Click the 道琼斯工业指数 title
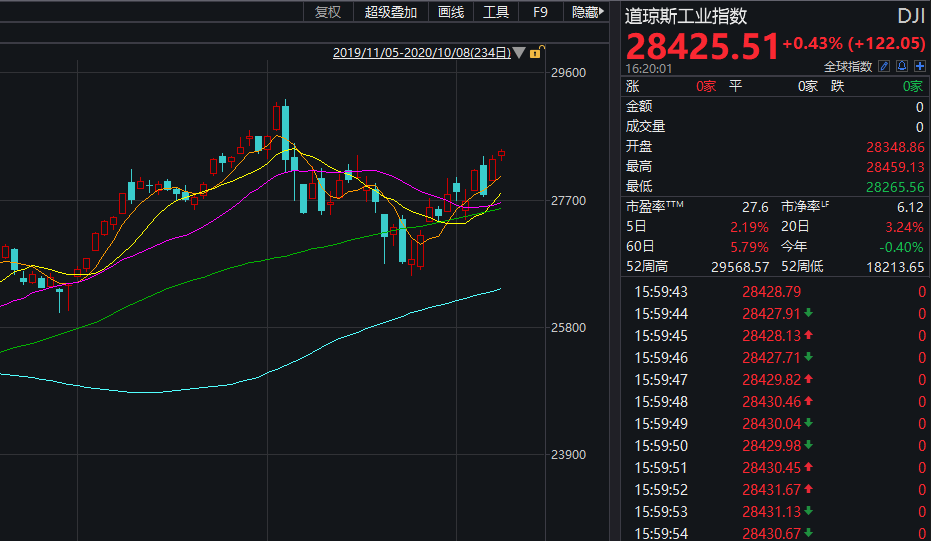Image resolution: width=931 pixels, height=541 pixels. coord(686,16)
